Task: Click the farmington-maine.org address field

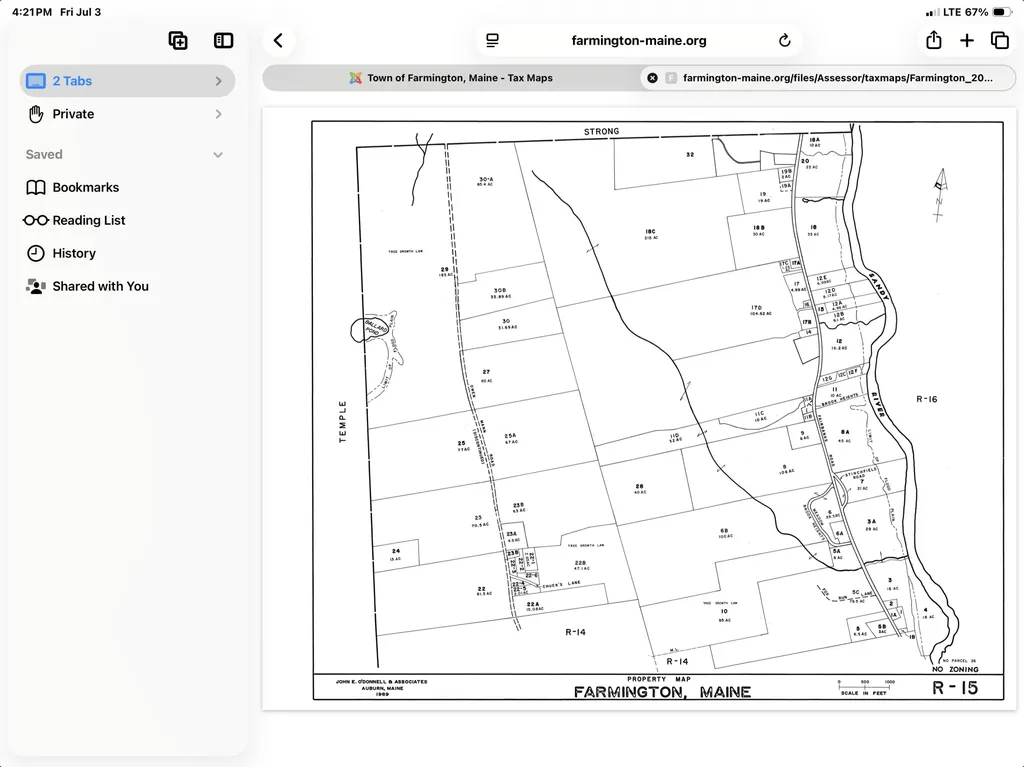Action: coord(639,41)
